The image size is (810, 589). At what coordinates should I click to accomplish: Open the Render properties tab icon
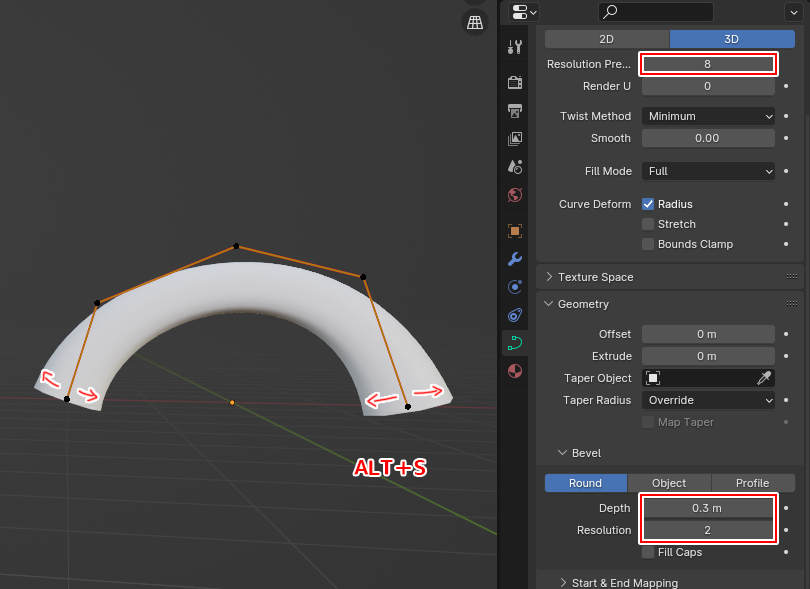click(x=515, y=83)
